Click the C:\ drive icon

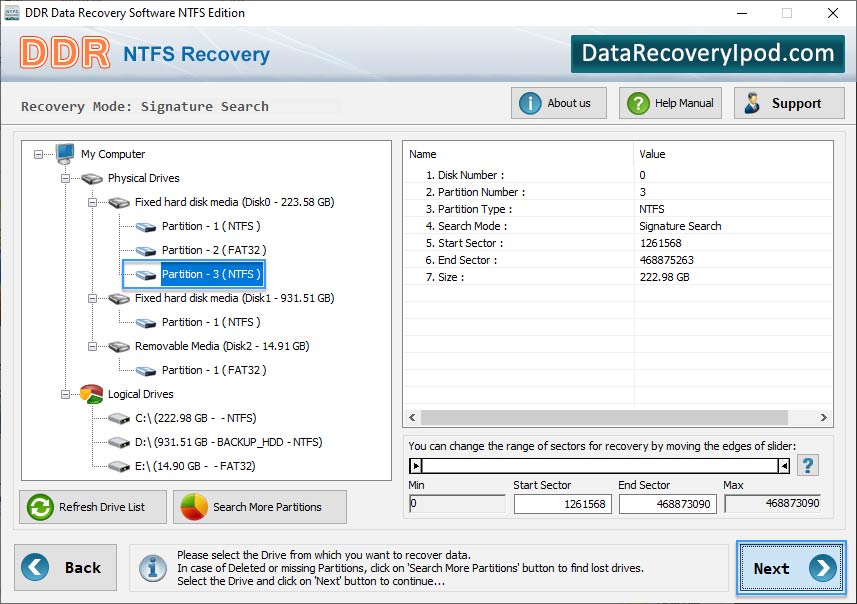pos(119,419)
